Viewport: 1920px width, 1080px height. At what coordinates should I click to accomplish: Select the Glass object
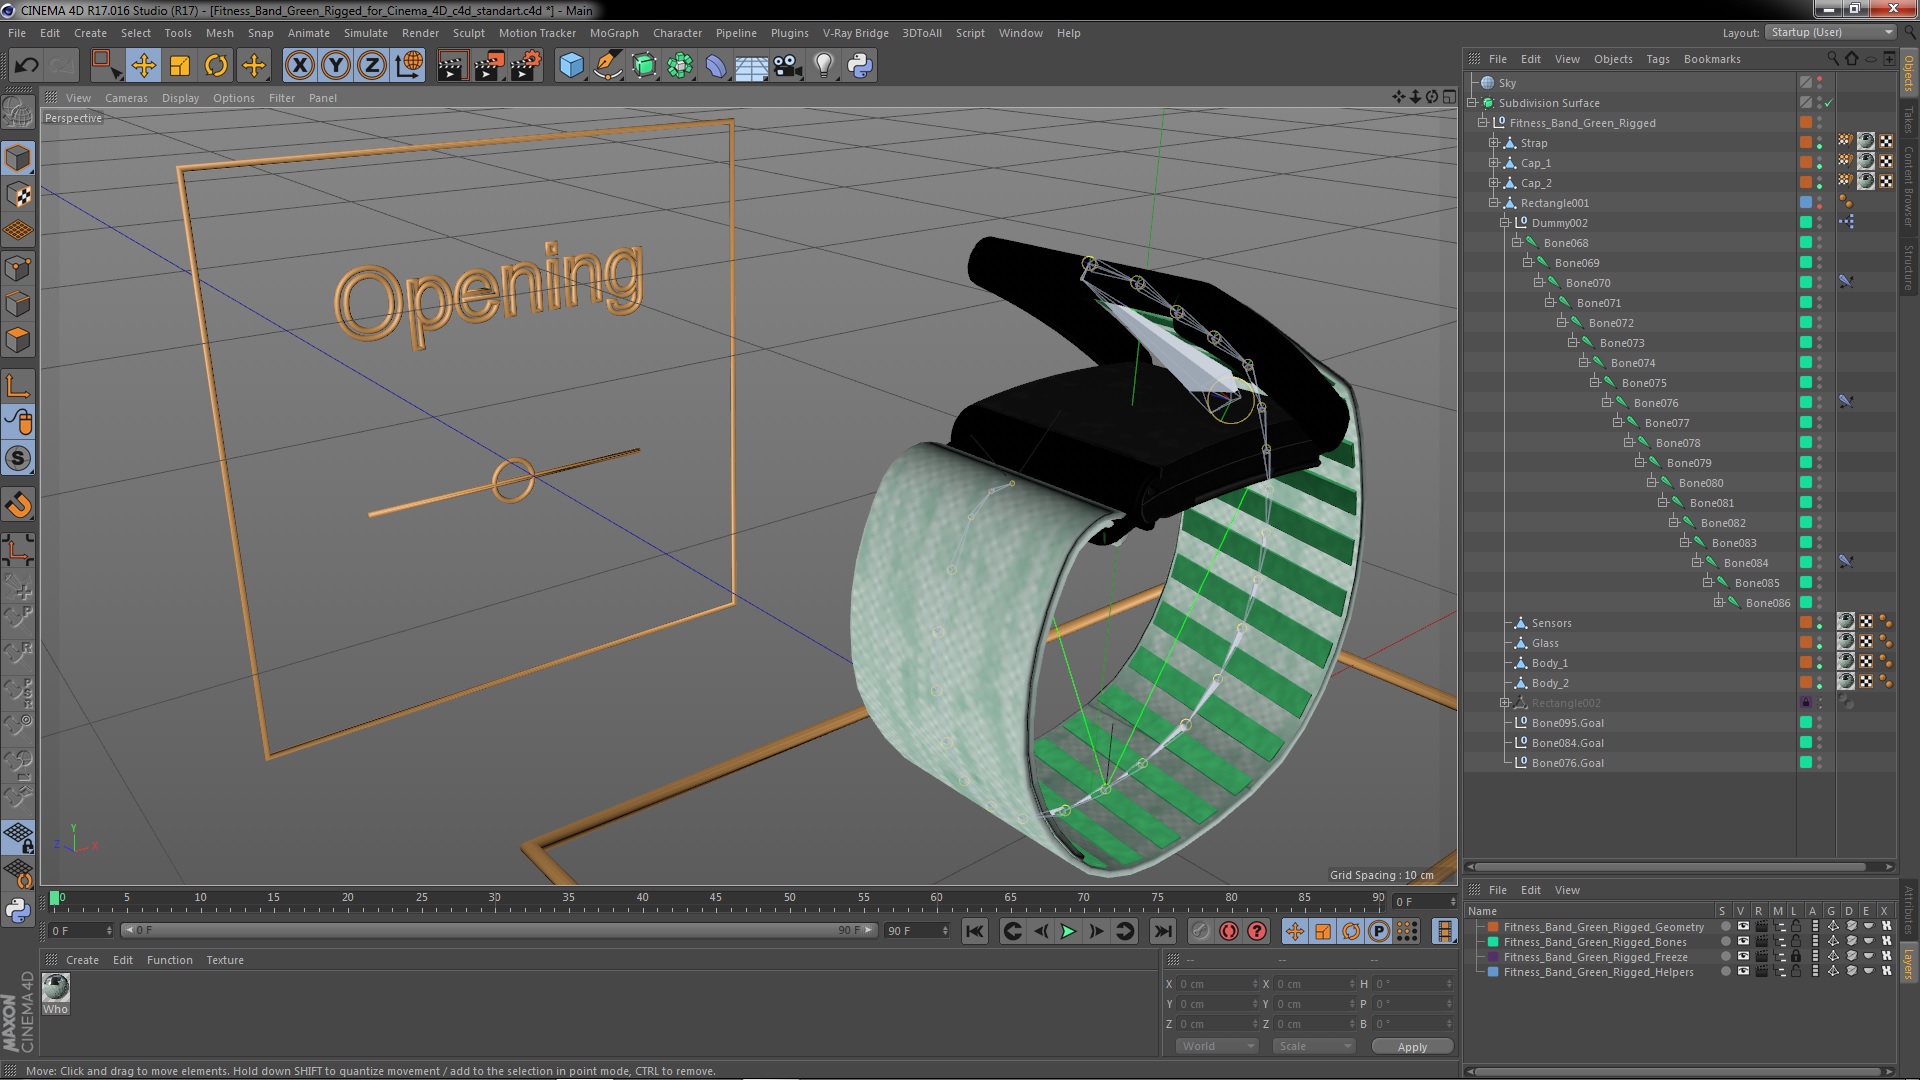coord(1545,643)
